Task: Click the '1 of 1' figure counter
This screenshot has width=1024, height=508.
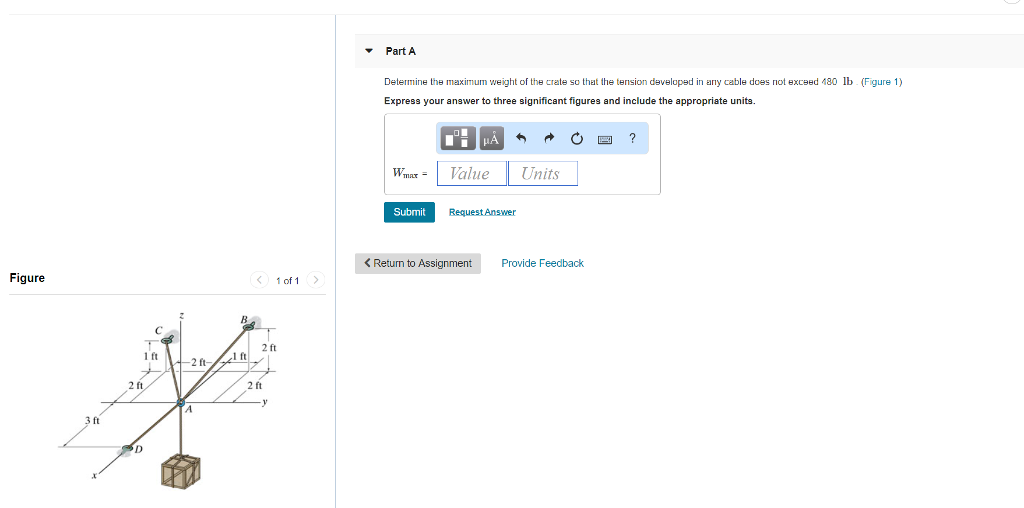Action: (287, 281)
